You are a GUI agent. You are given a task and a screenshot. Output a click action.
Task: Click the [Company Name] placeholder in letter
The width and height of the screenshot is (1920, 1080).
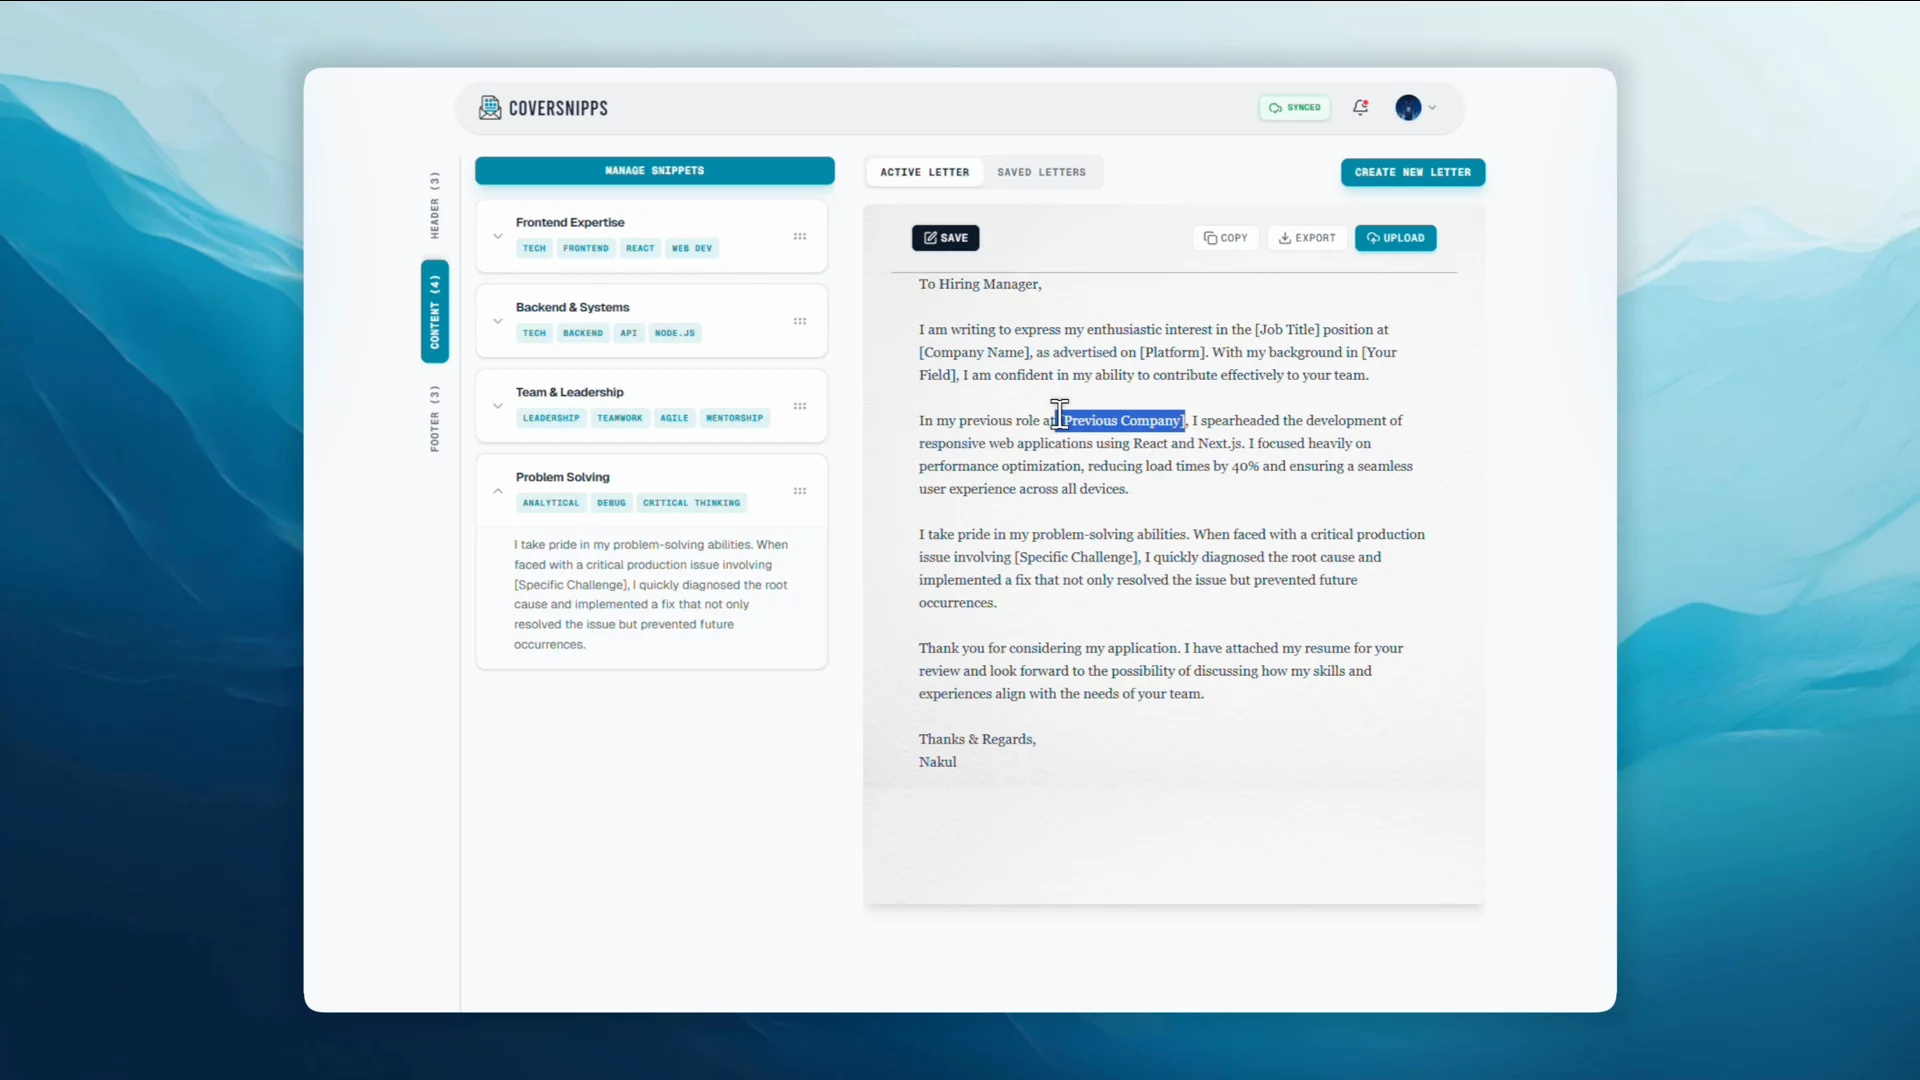974,352
